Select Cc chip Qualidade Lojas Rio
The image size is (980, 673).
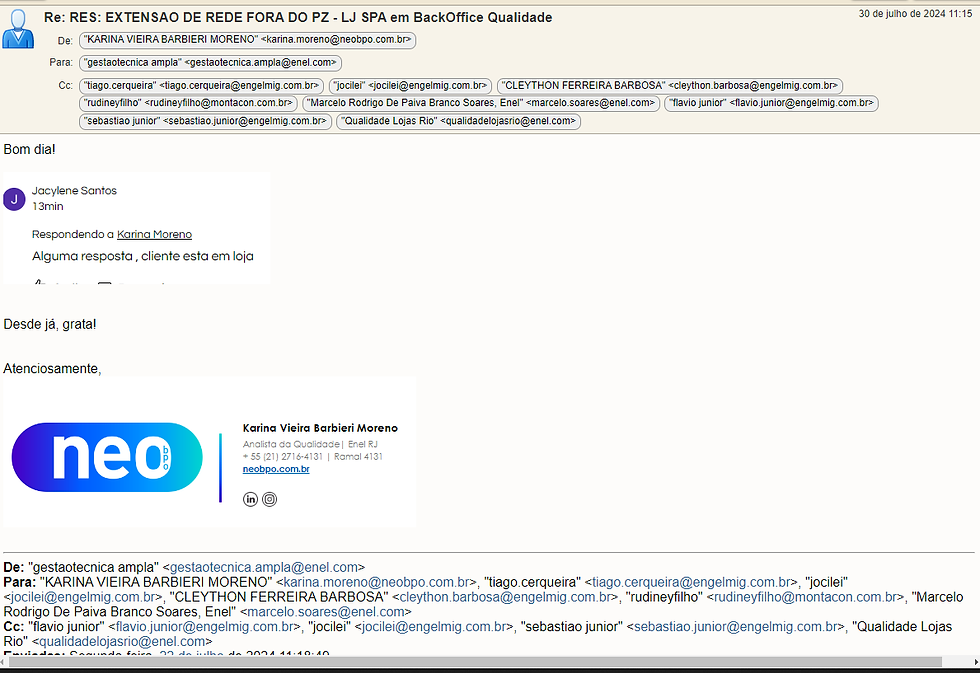[458, 121]
